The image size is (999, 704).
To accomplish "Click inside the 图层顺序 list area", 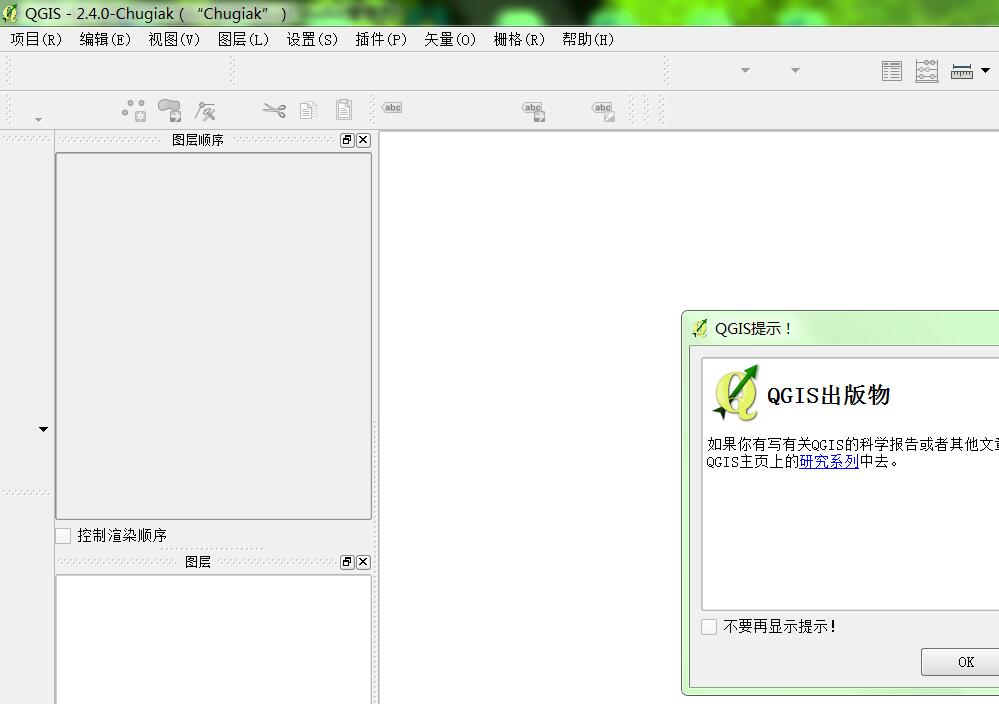I will pyautogui.click(x=213, y=336).
